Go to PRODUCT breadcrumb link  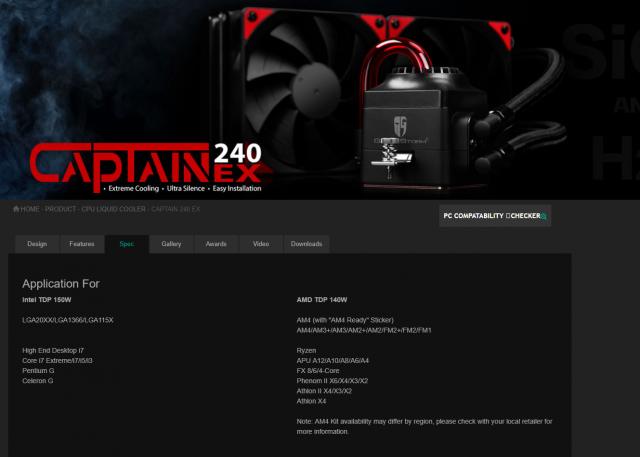(x=60, y=209)
